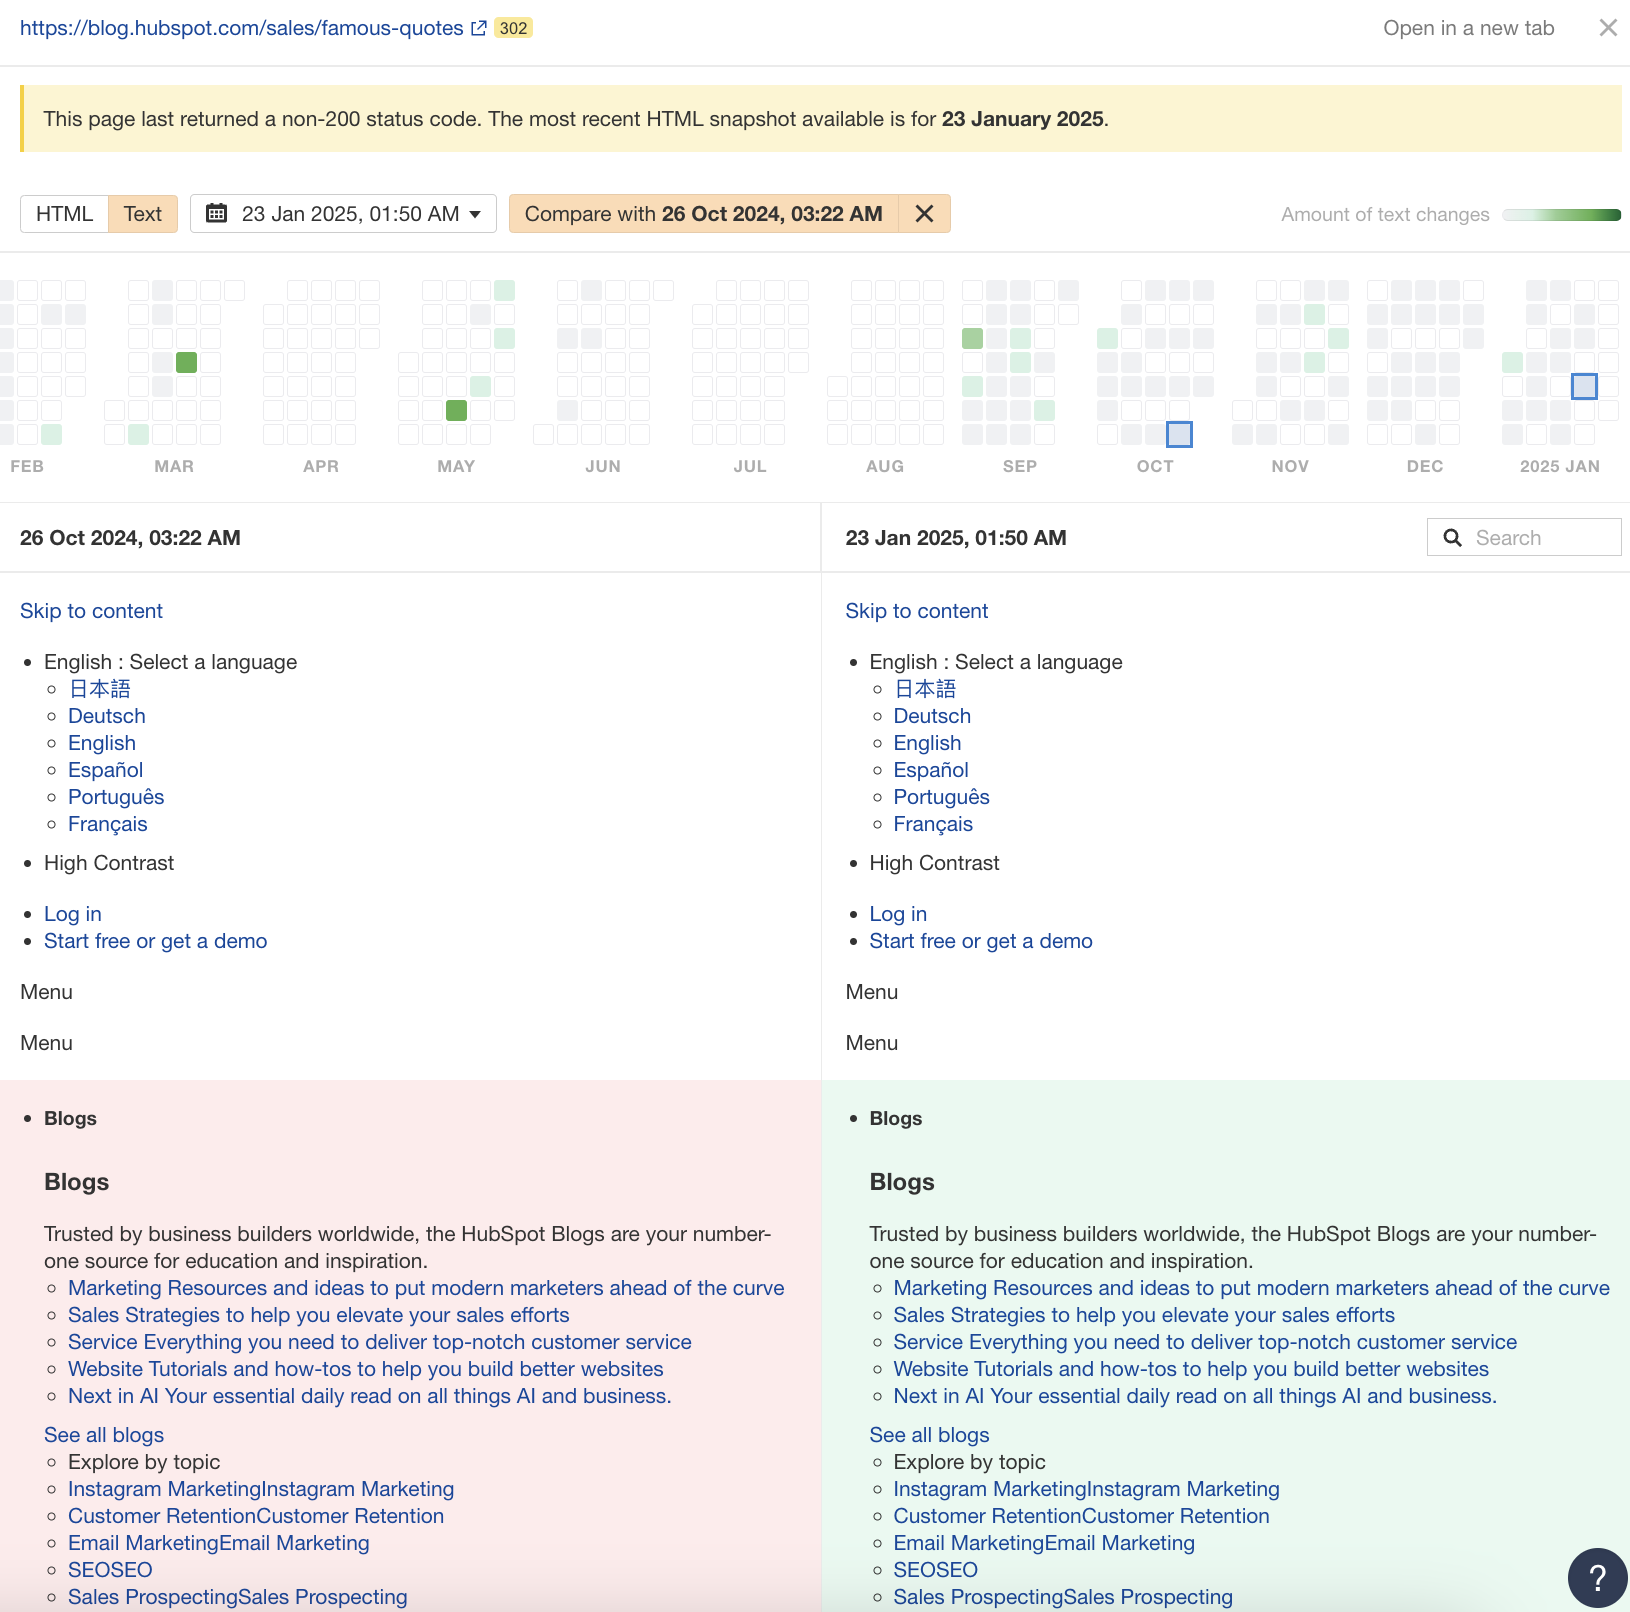Open Next in AI link in left pane
The width and height of the screenshot is (1630, 1612).
(370, 1396)
